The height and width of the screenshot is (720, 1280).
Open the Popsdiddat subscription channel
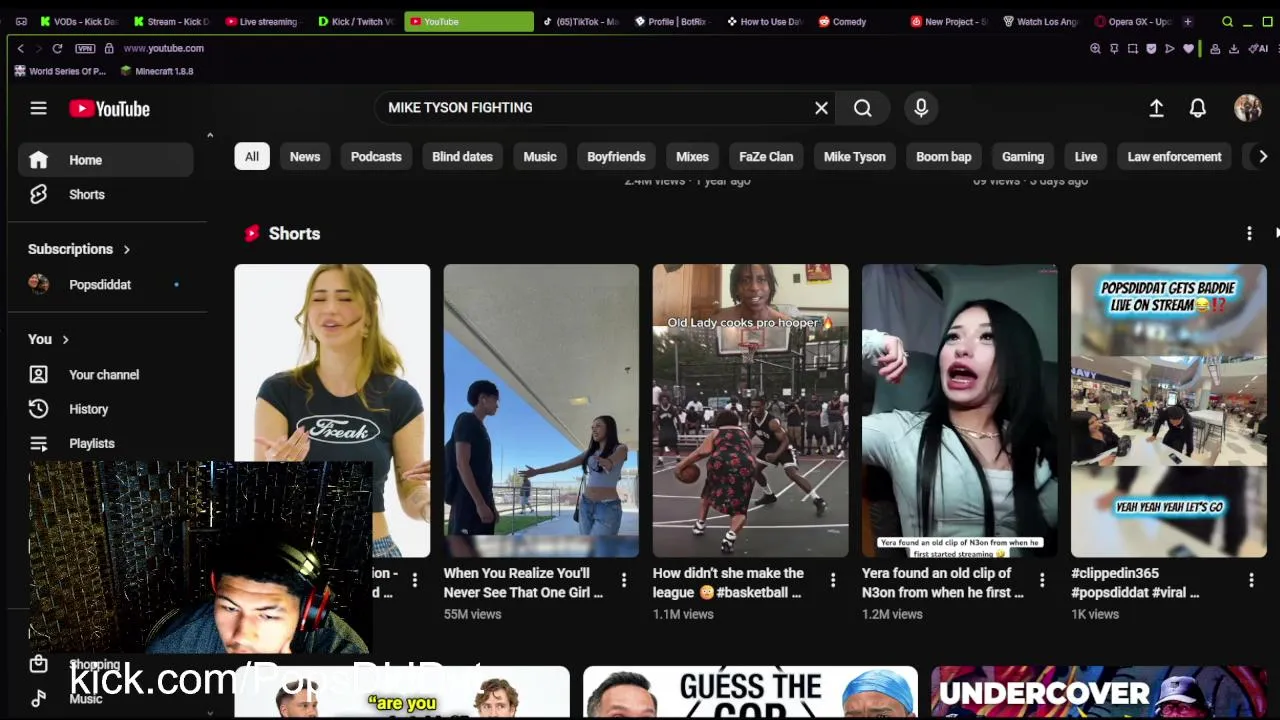pyautogui.click(x=105, y=284)
